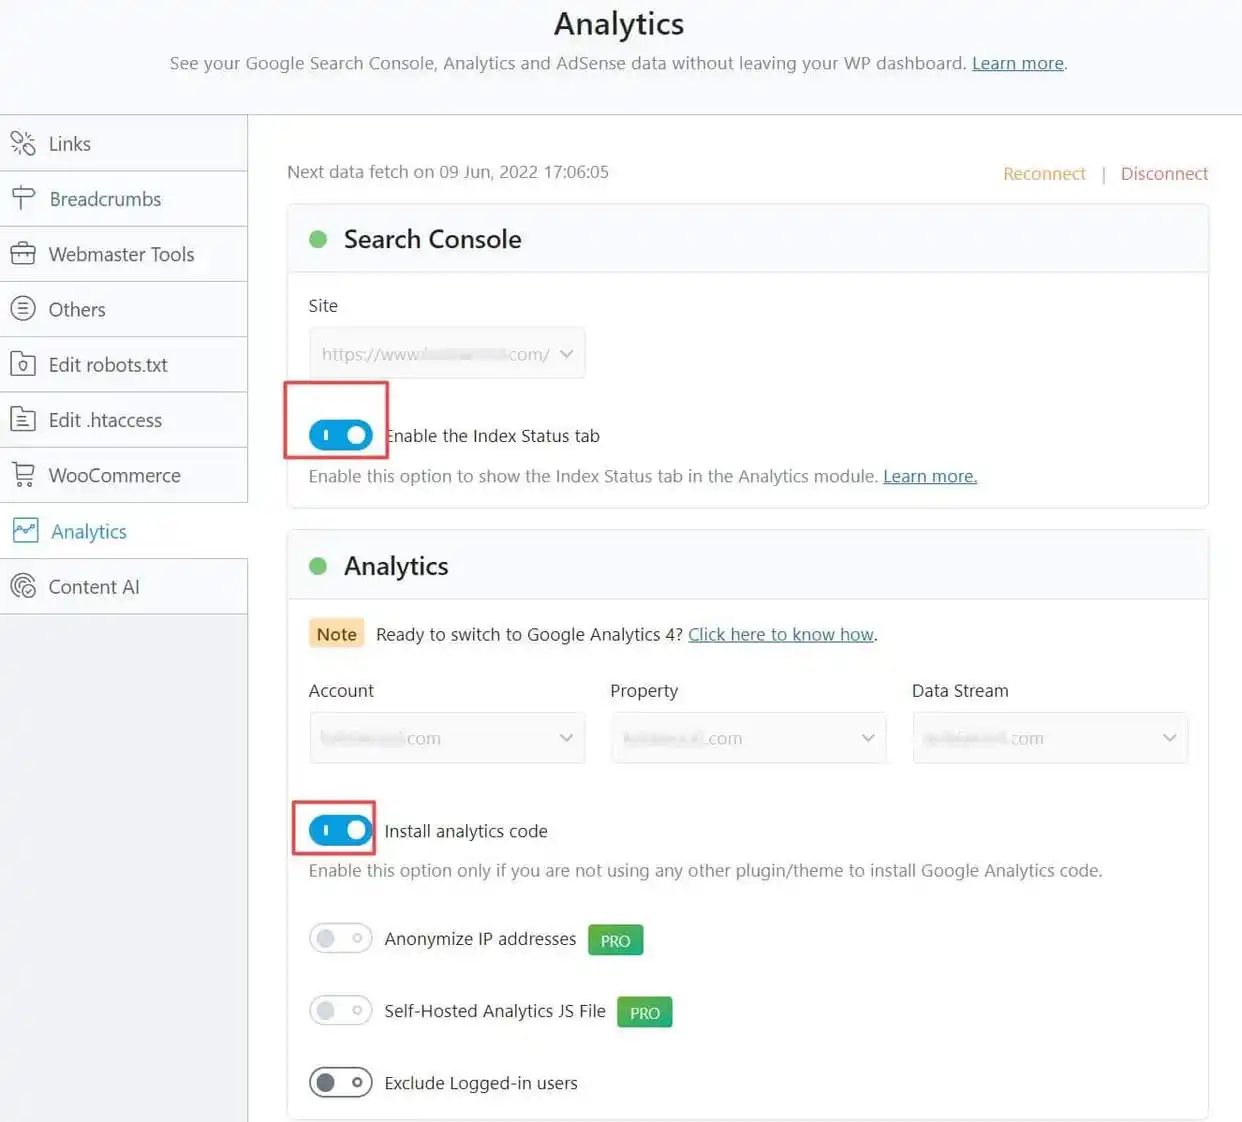Toggle Enable the Index Status tab
This screenshot has width=1242, height=1122.
(x=340, y=435)
